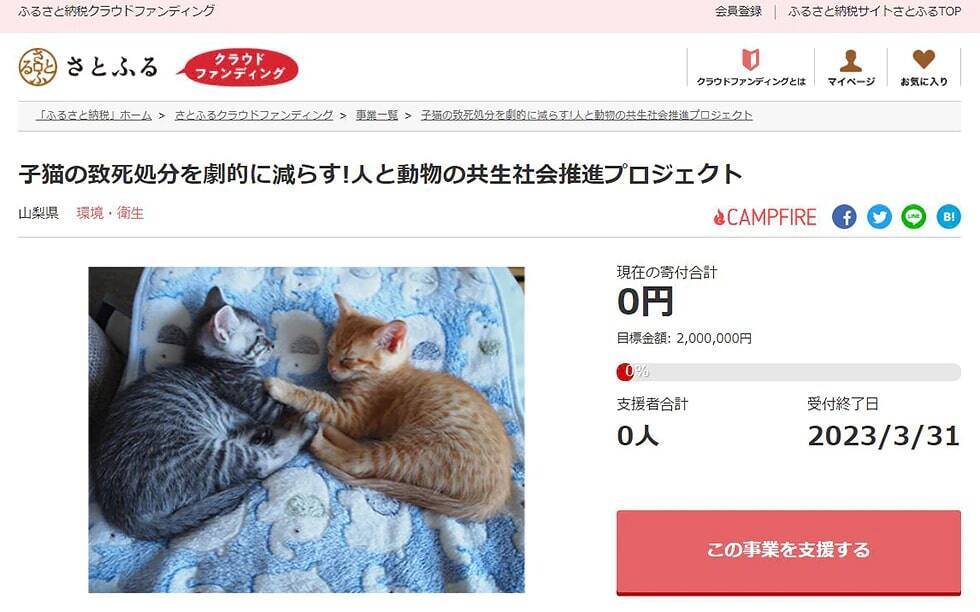Share project via Twitter icon

point(879,217)
